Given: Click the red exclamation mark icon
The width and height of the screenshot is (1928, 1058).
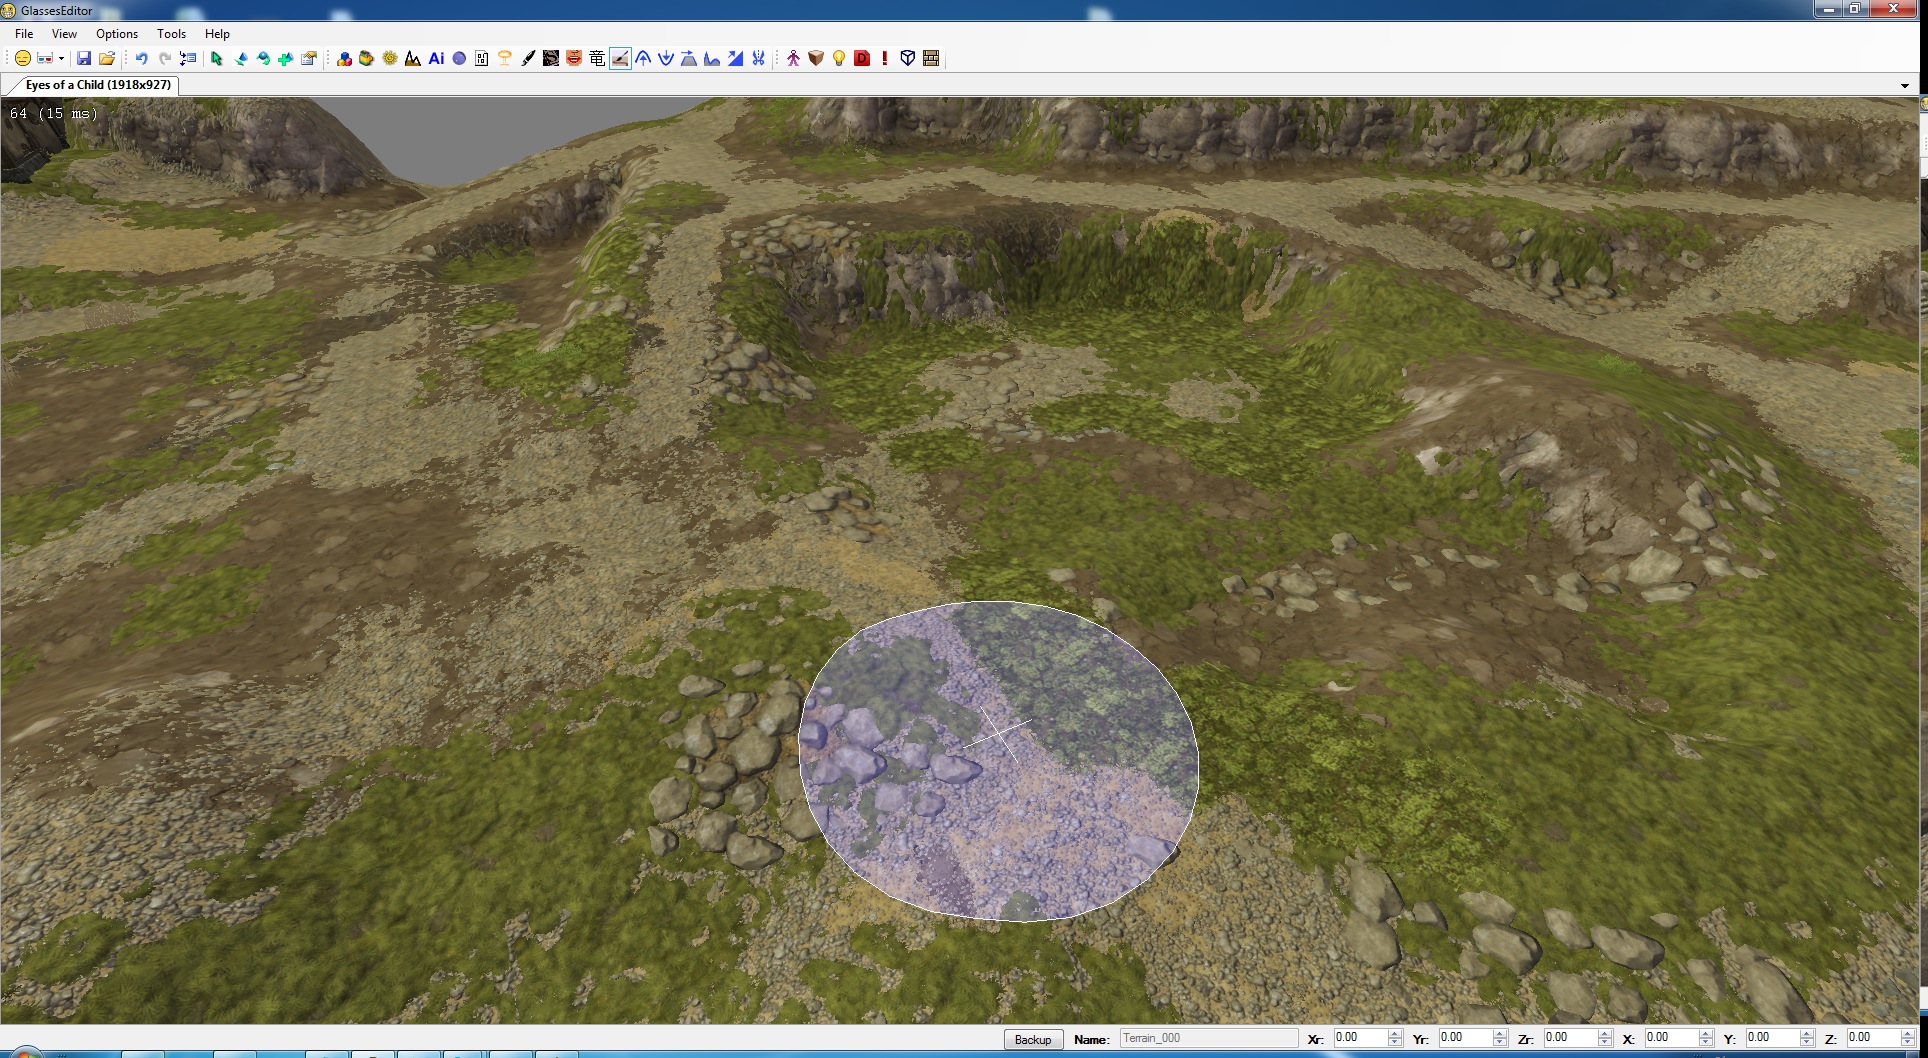Looking at the screenshot, I should [x=885, y=59].
